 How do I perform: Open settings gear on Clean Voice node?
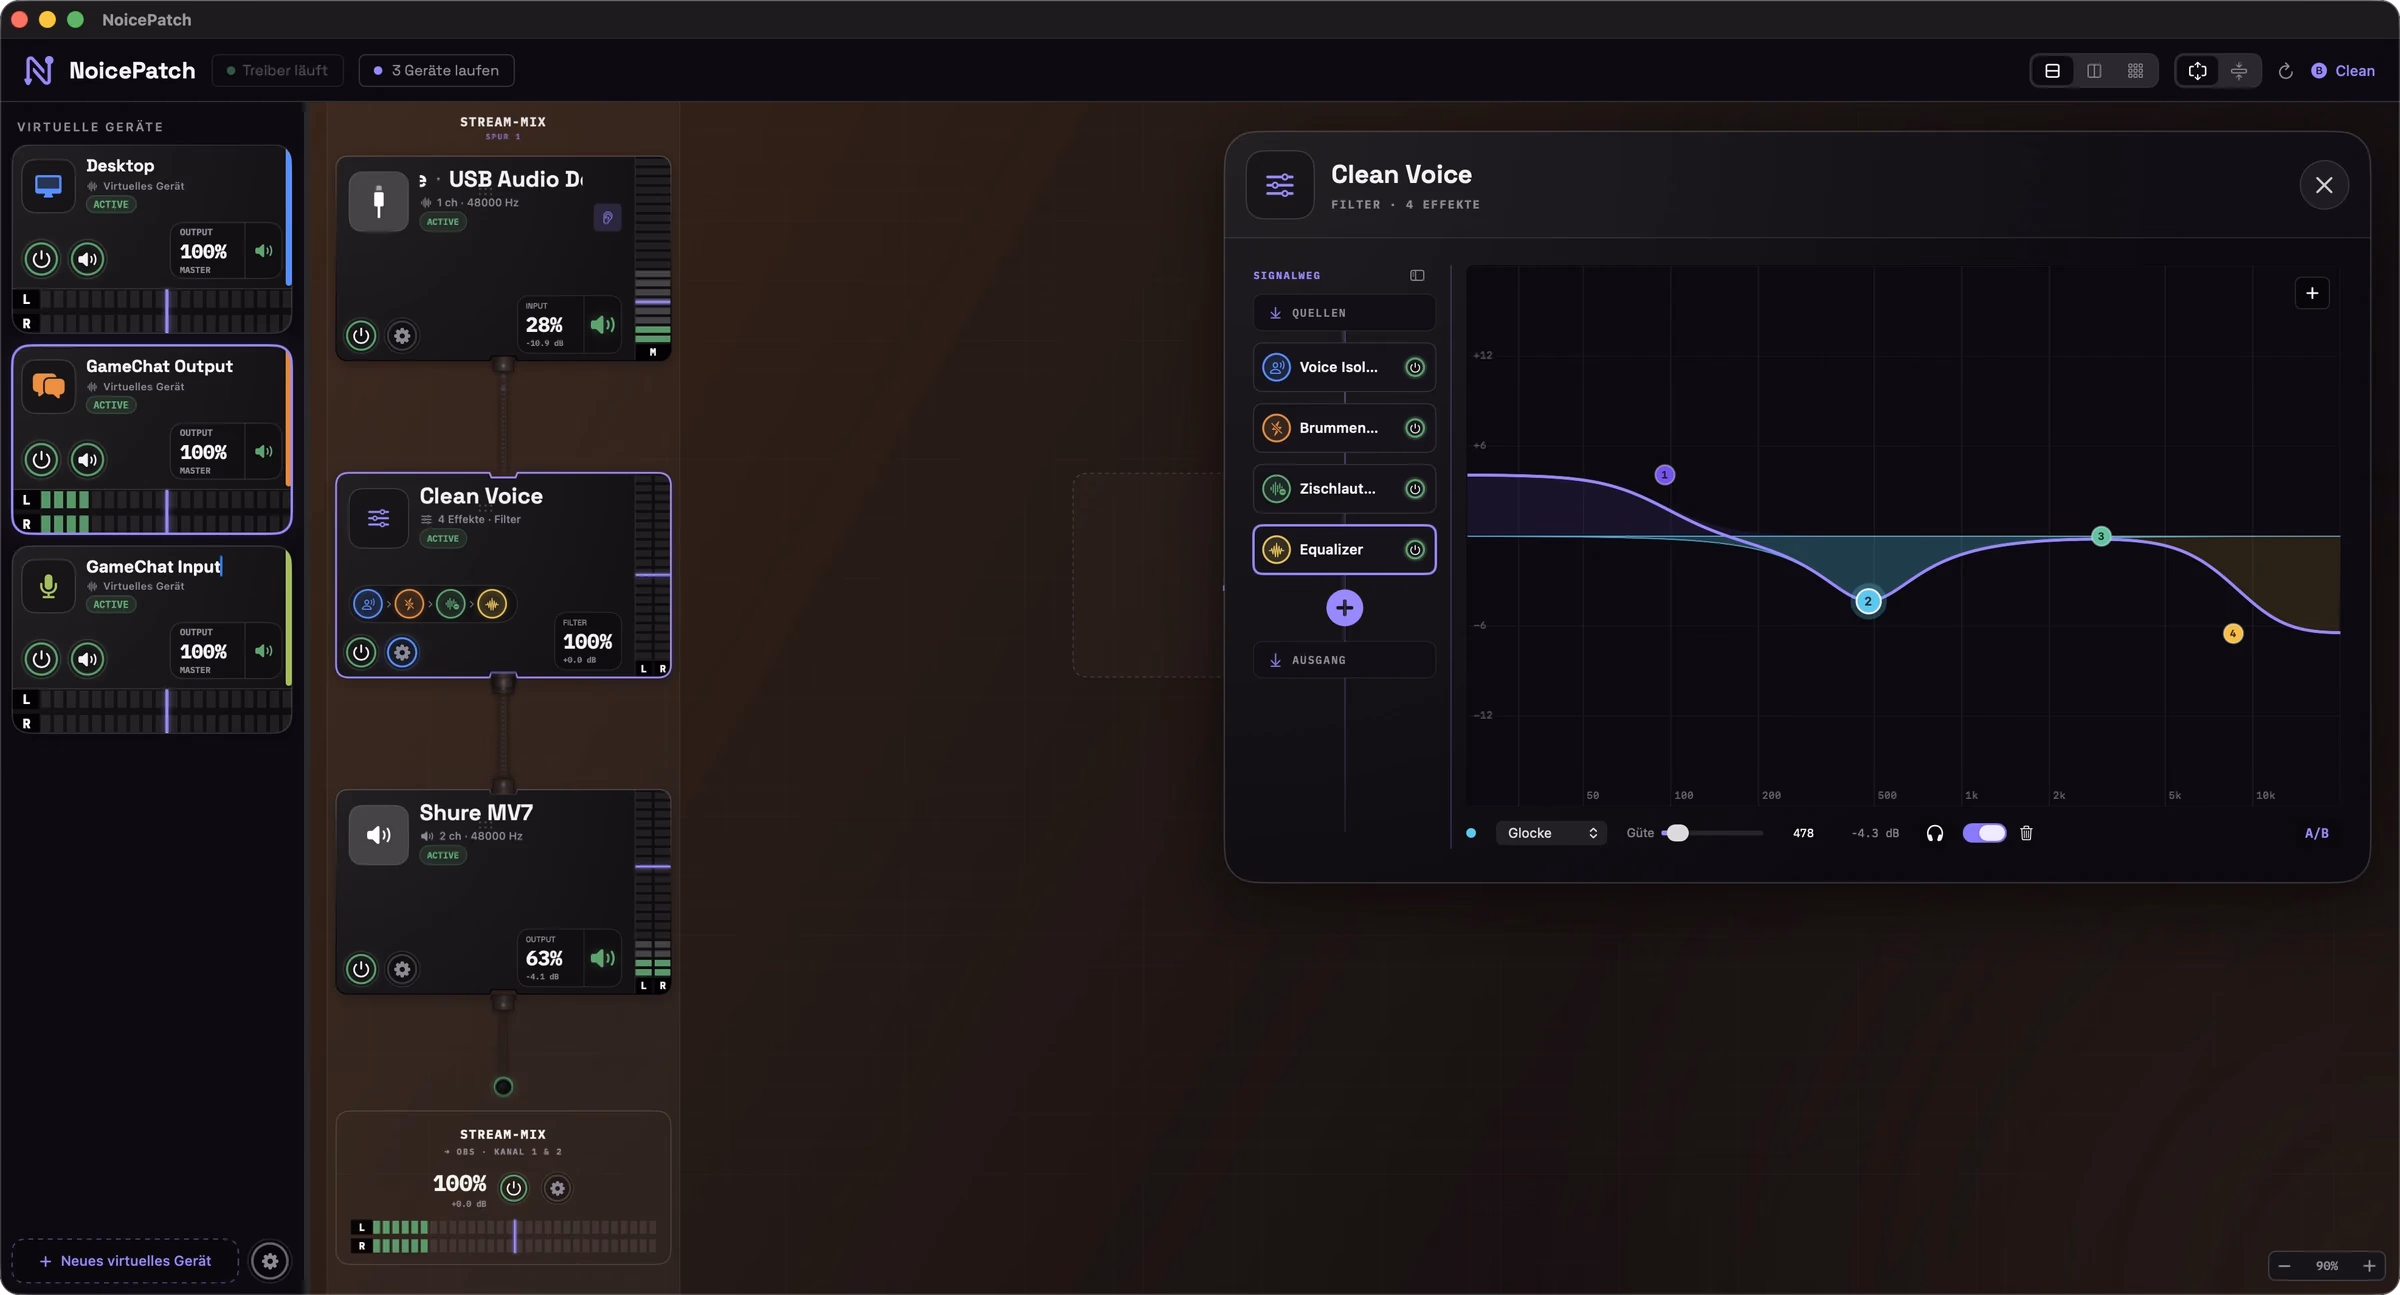click(x=402, y=652)
